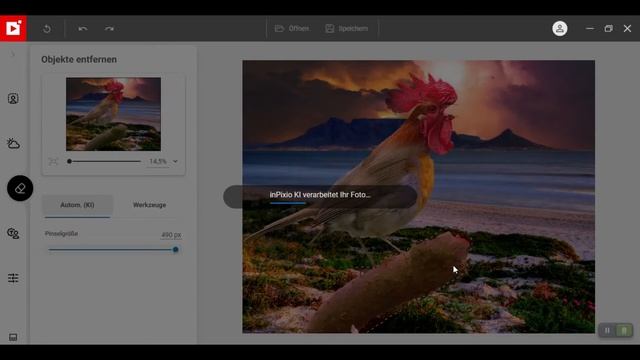Open the adjustments sliders tool
The image size is (640, 360).
coord(13,278)
